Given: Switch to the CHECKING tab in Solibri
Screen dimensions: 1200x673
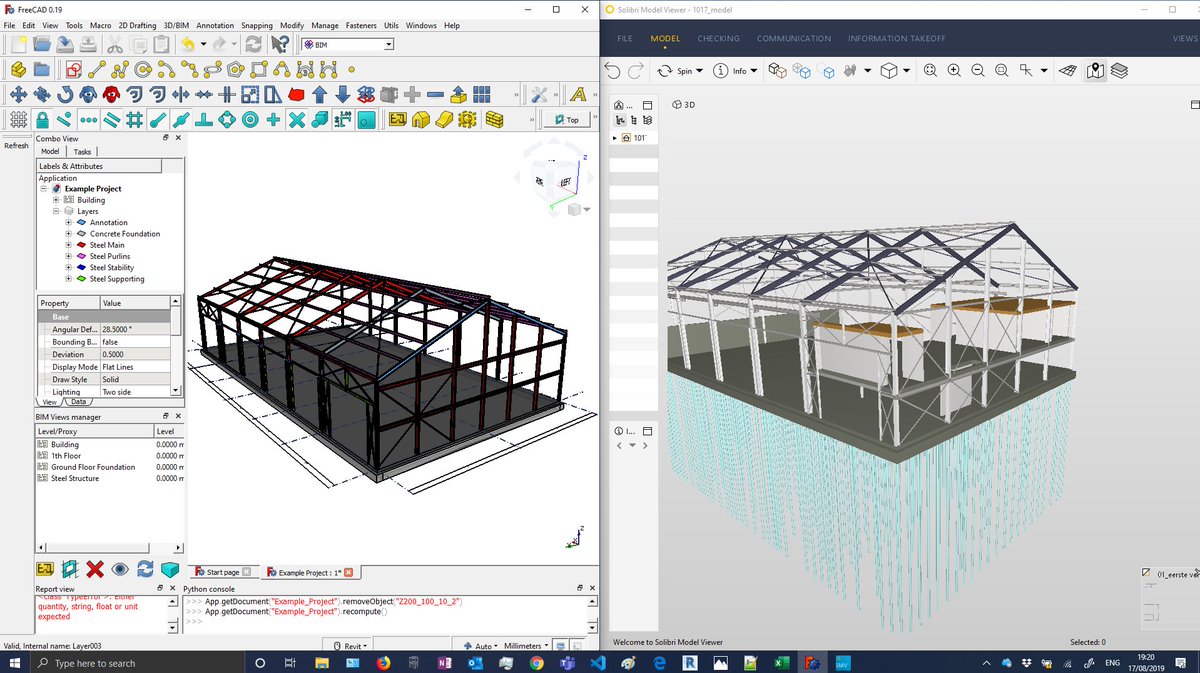Looking at the screenshot, I should [718, 39].
